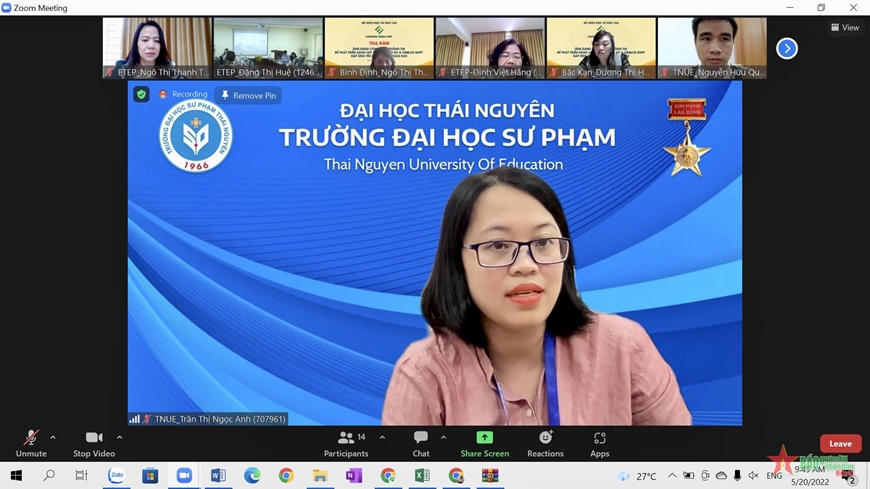
Task: Click the system volume icon
Action: coord(753,476)
